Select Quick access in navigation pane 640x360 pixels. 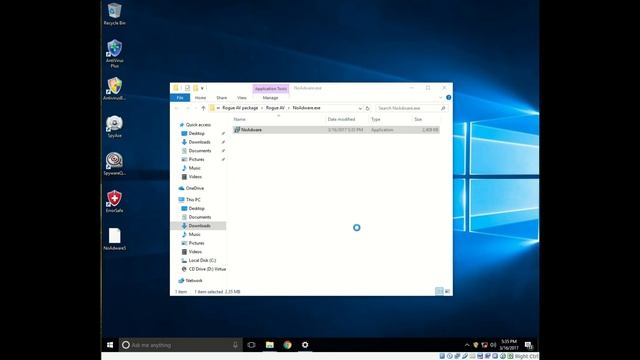click(198, 125)
